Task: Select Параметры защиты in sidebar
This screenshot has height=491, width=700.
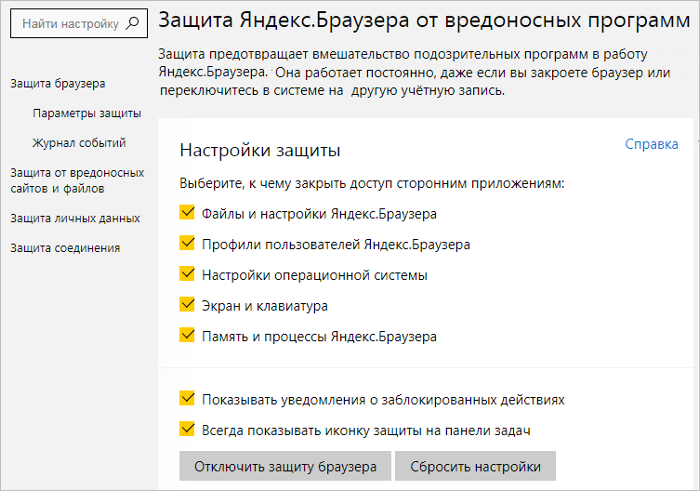Action: (87, 113)
